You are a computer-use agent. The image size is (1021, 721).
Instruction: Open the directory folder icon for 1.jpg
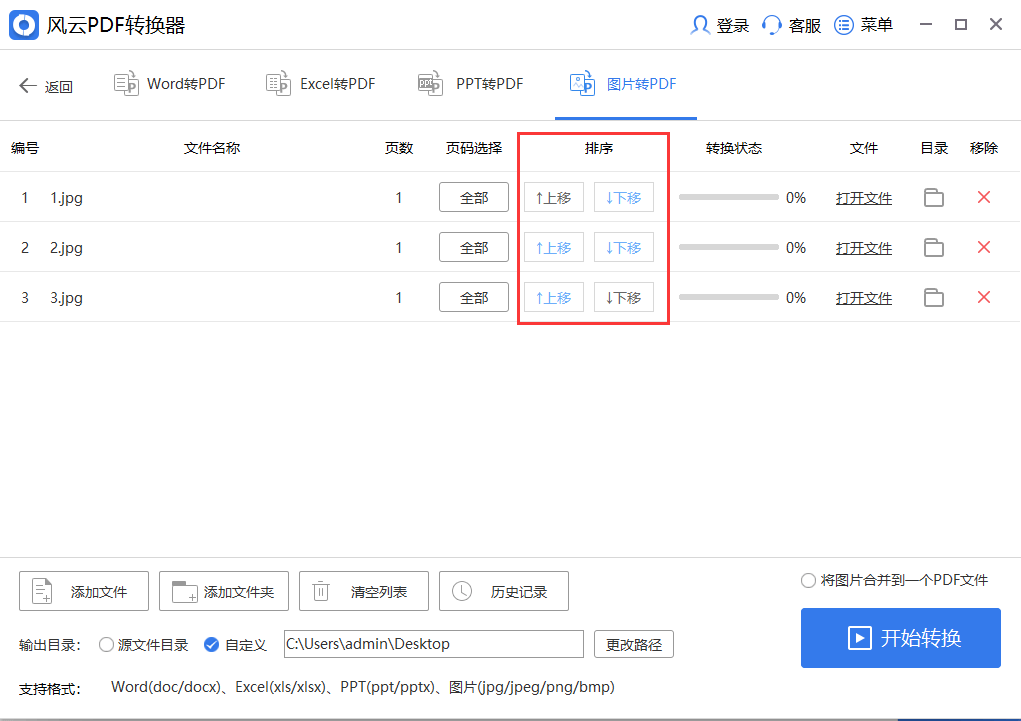click(933, 197)
